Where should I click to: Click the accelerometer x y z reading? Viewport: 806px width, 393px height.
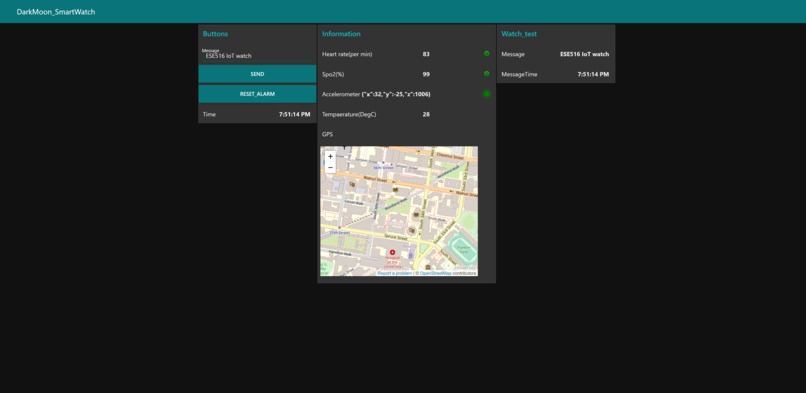[x=396, y=95]
